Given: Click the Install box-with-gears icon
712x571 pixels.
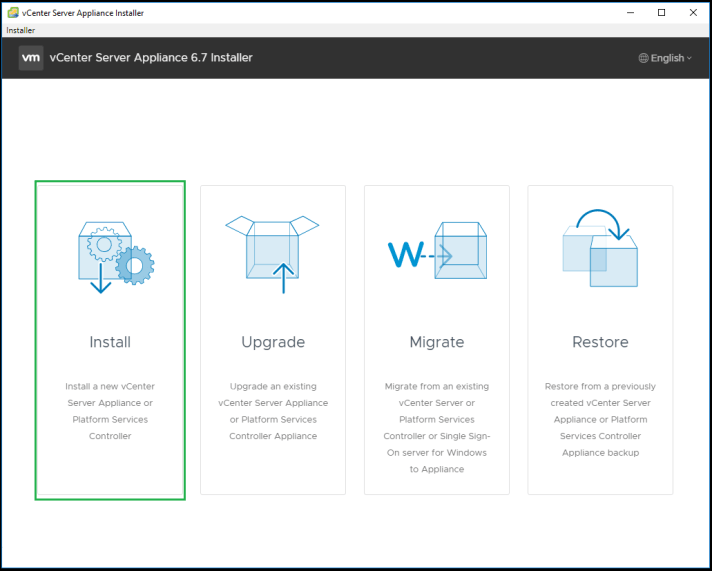Looking at the screenshot, I should point(114,255).
